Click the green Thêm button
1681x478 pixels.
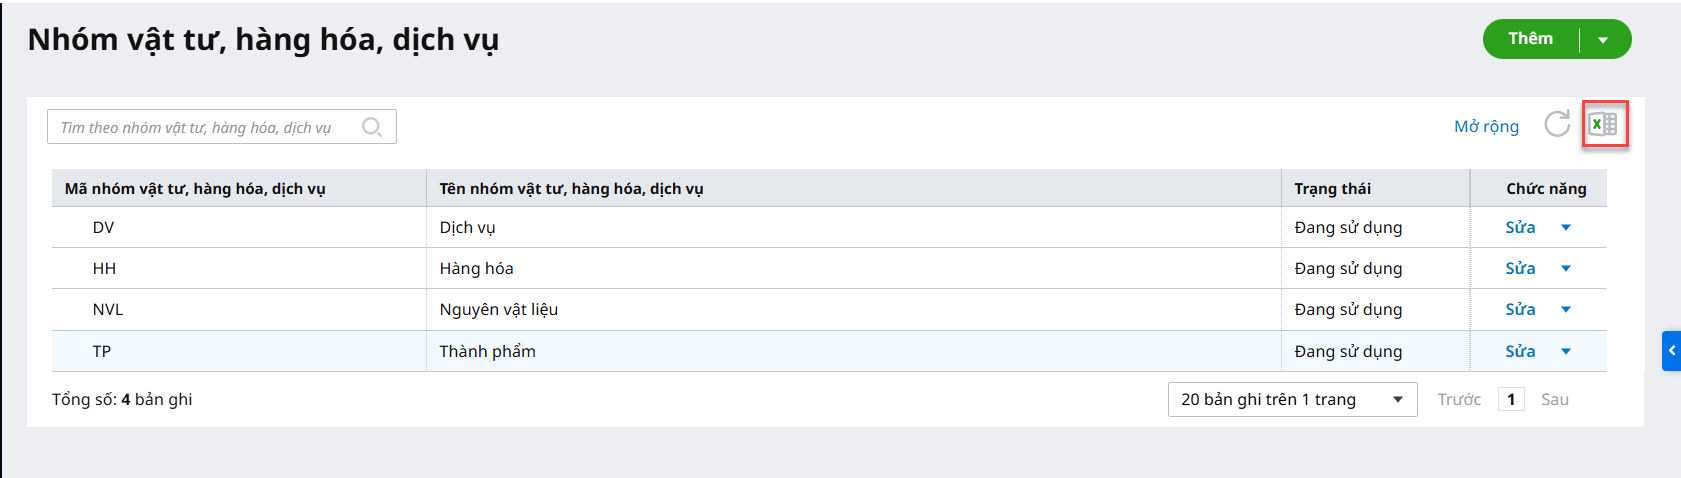pyautogui.click(x=1530, y=39)
